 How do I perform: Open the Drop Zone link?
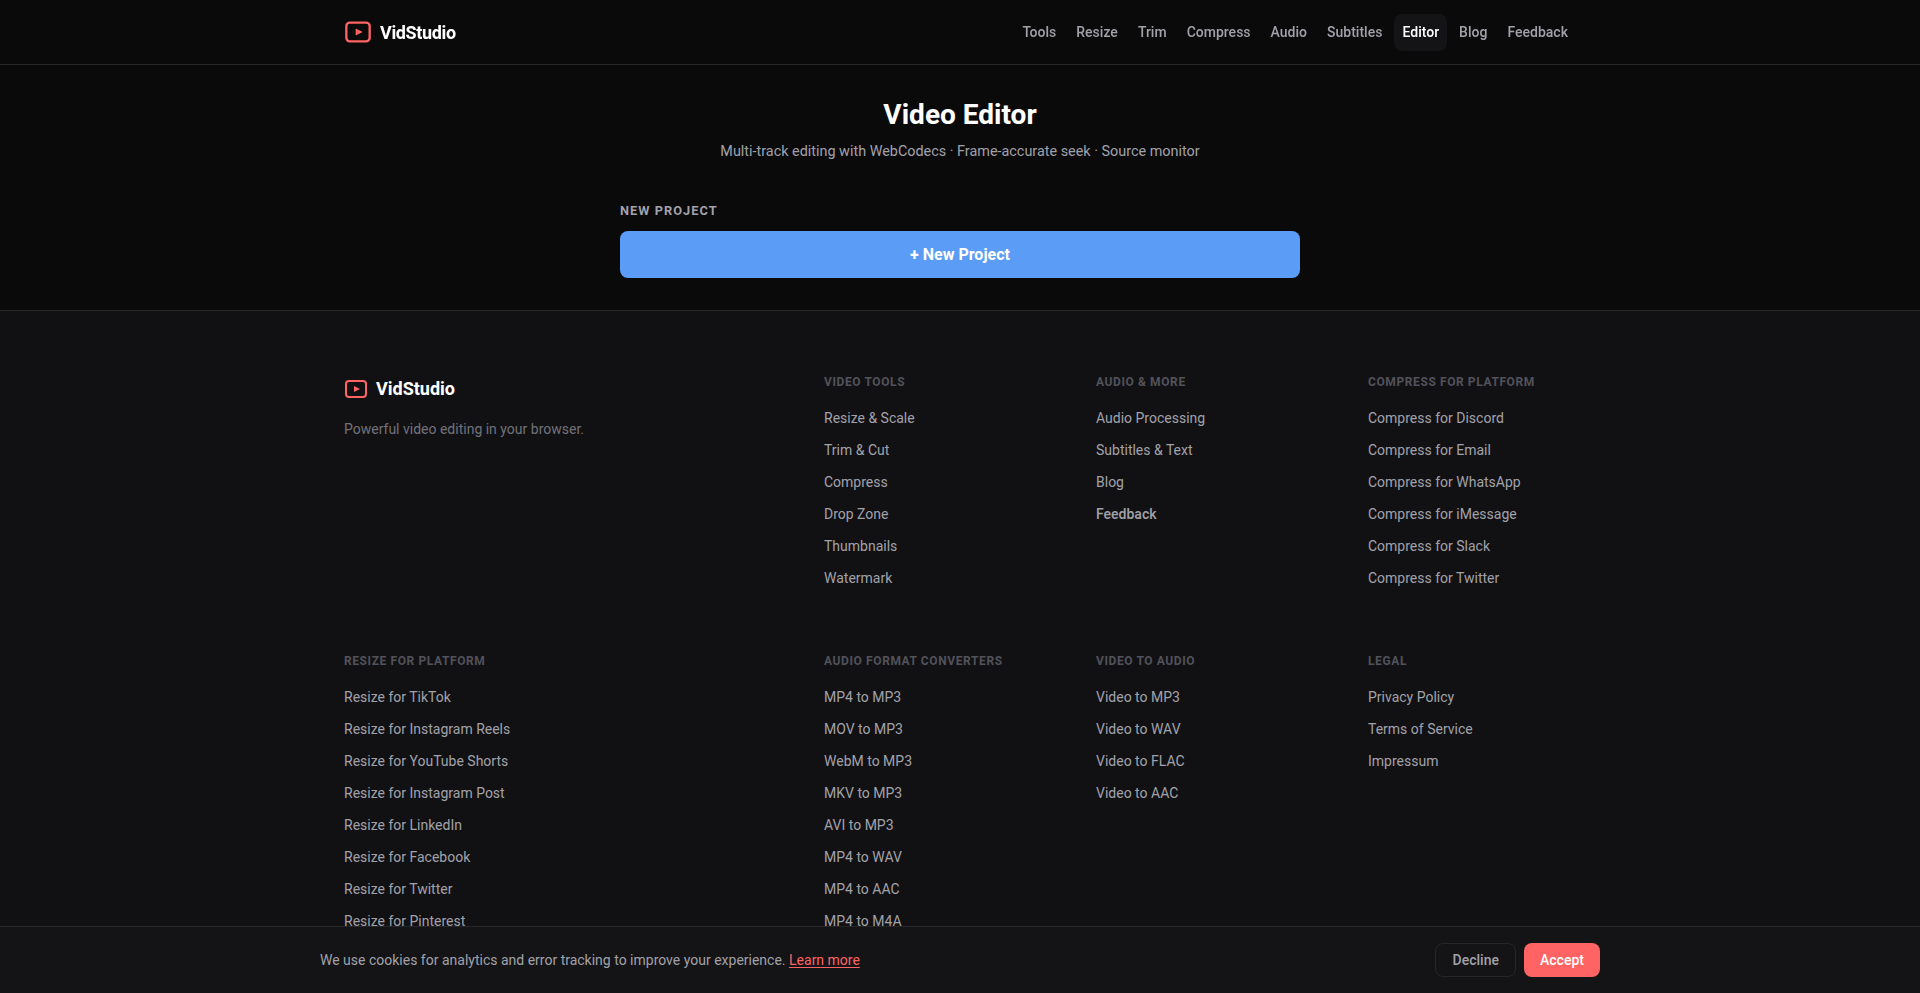coord(856,514)
